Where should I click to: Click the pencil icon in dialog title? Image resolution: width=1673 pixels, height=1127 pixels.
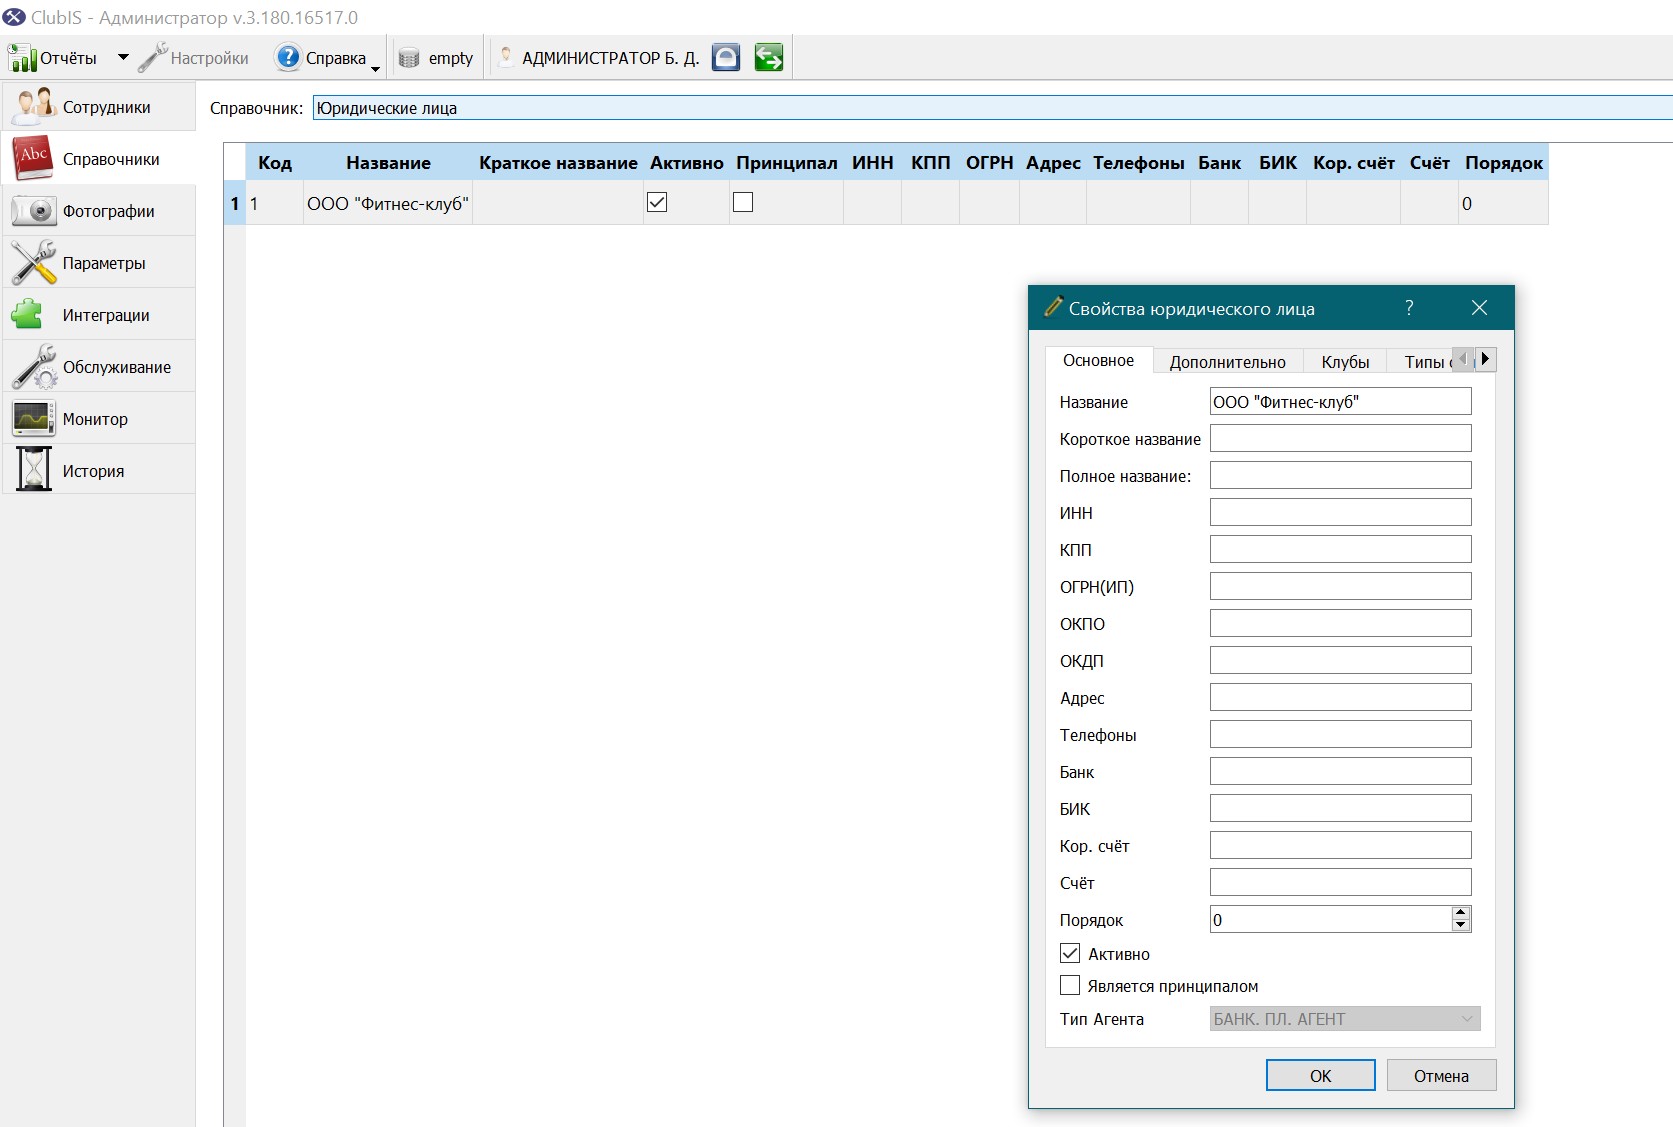(x=1053, y=307)
